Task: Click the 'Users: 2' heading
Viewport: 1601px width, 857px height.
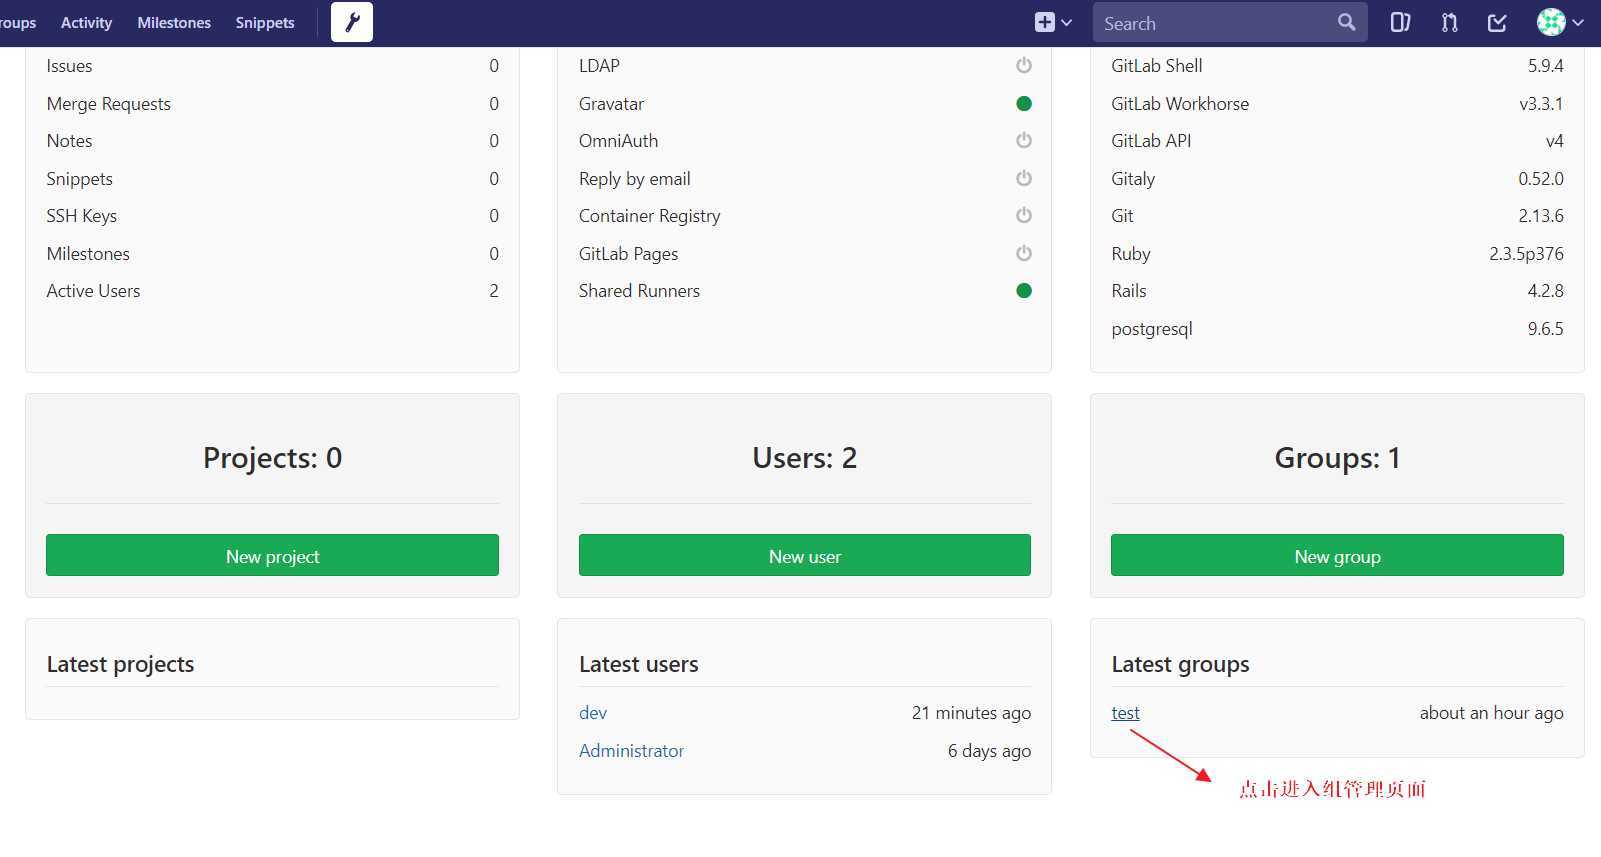Action: pyautogui.click(x=804, y=458)
